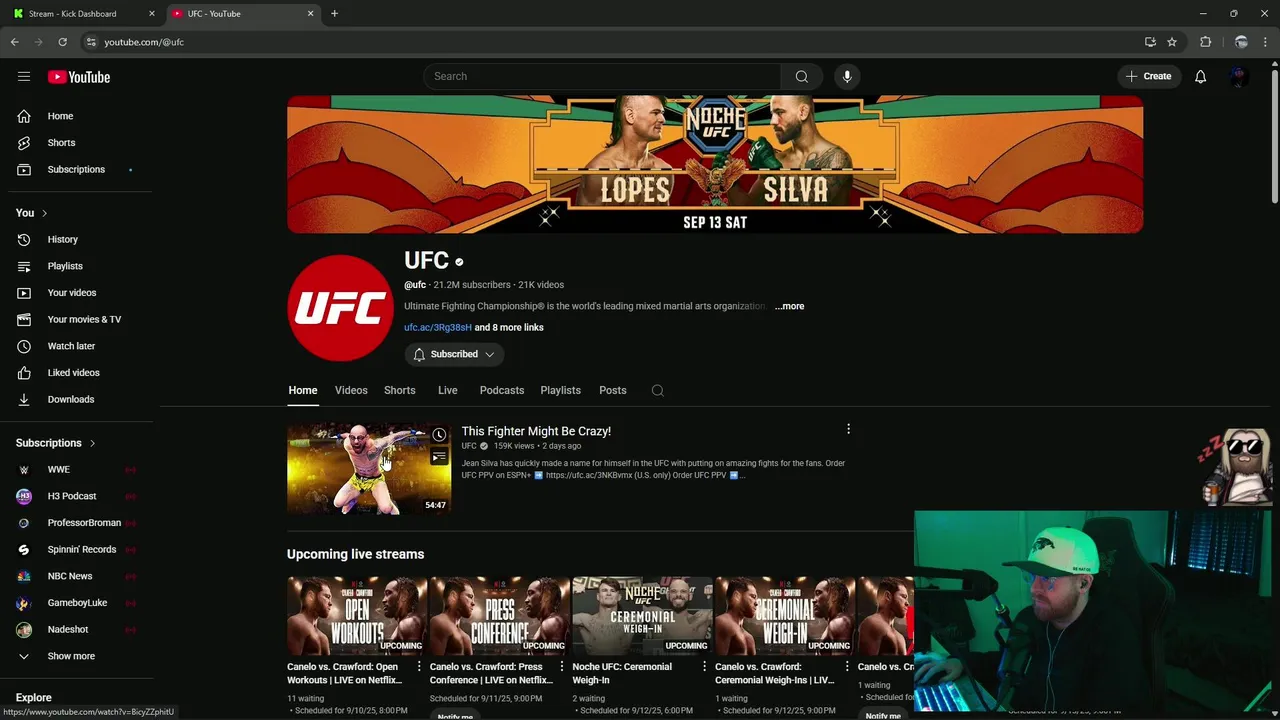
Task: Search within the UFC channel
Action: tap(657, 390)
